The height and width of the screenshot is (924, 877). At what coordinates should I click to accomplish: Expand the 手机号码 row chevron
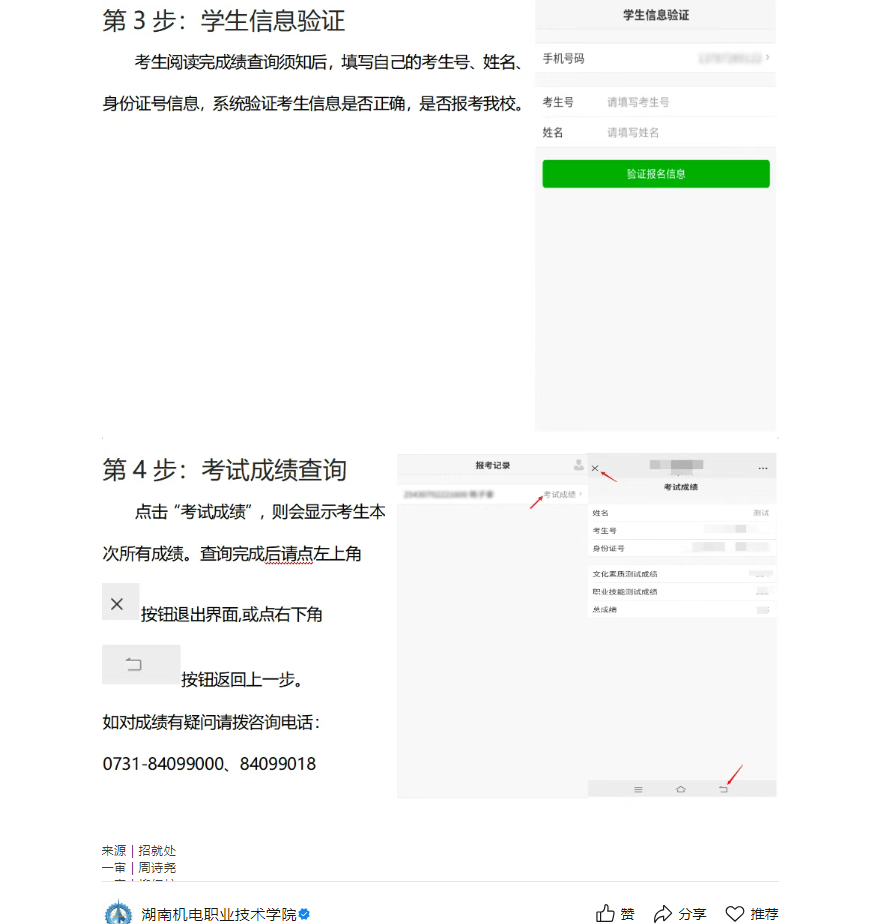click(x=767, y=58)
